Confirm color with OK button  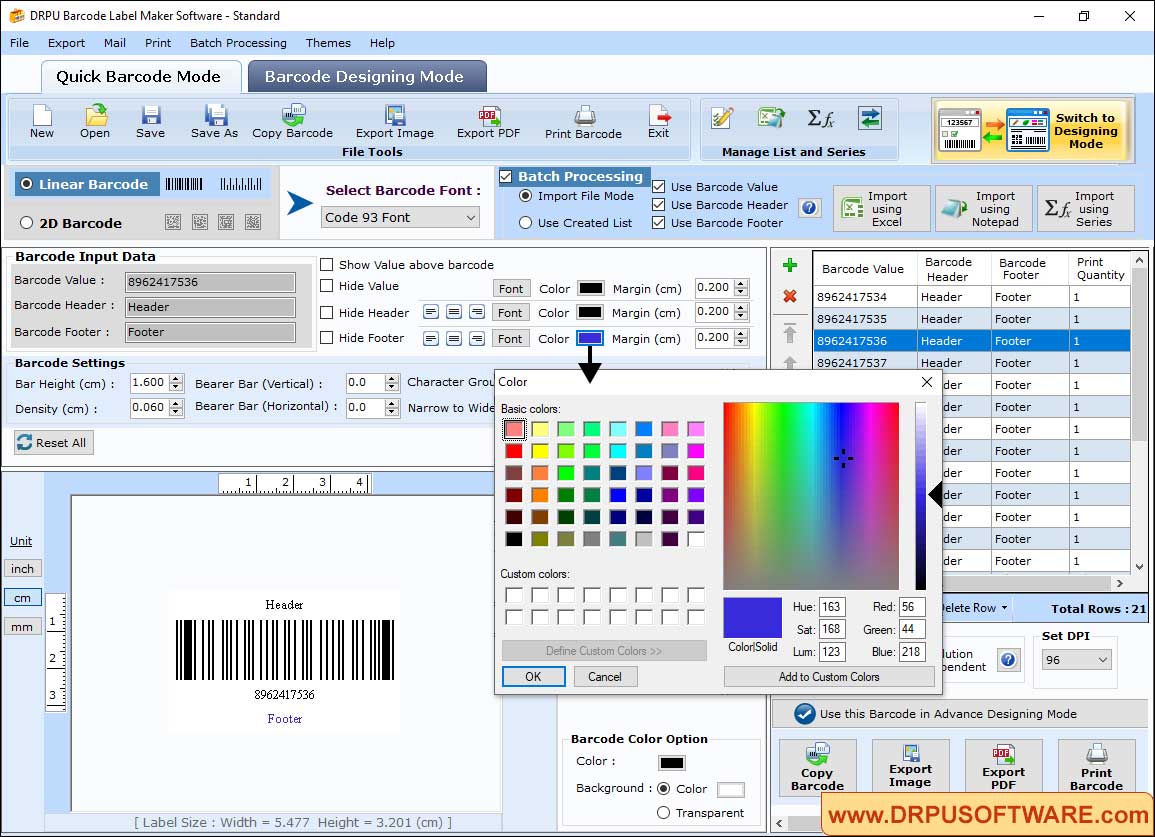point(533,676)
